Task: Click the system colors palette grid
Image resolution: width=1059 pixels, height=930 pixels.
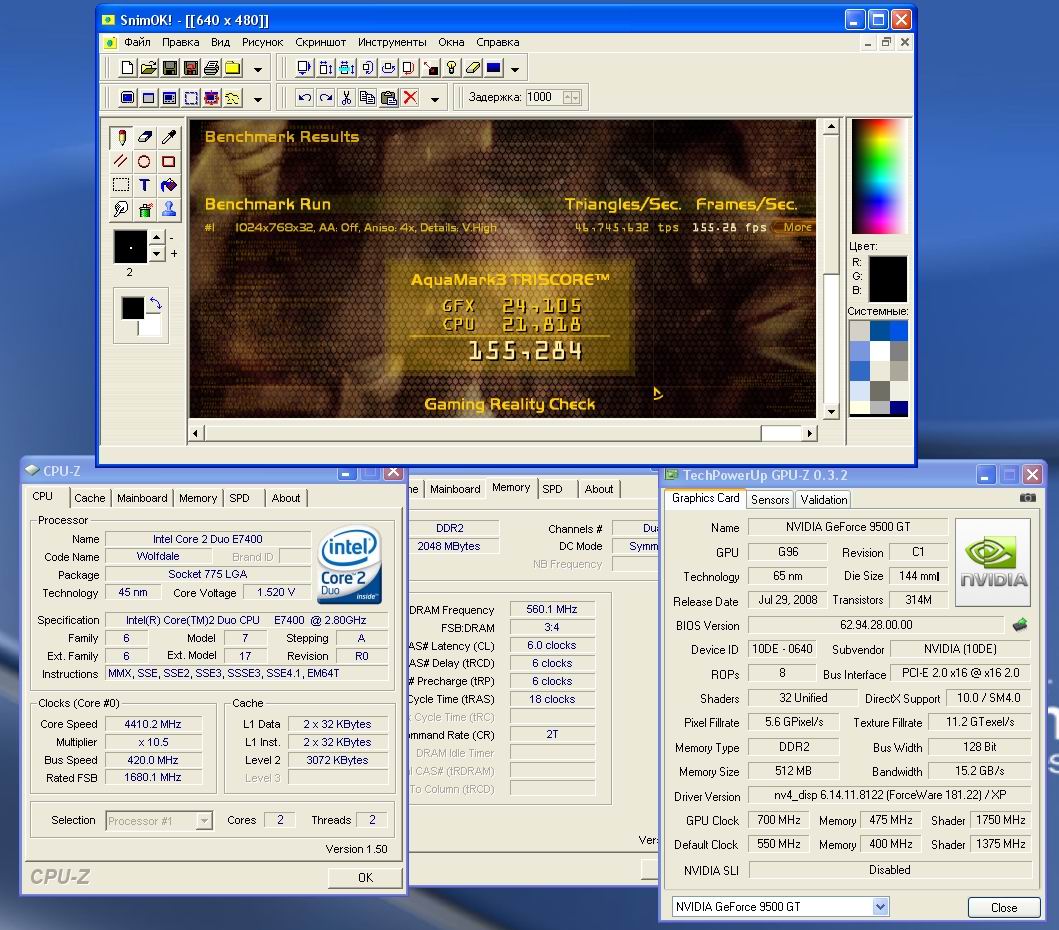Action: [878, 367]
